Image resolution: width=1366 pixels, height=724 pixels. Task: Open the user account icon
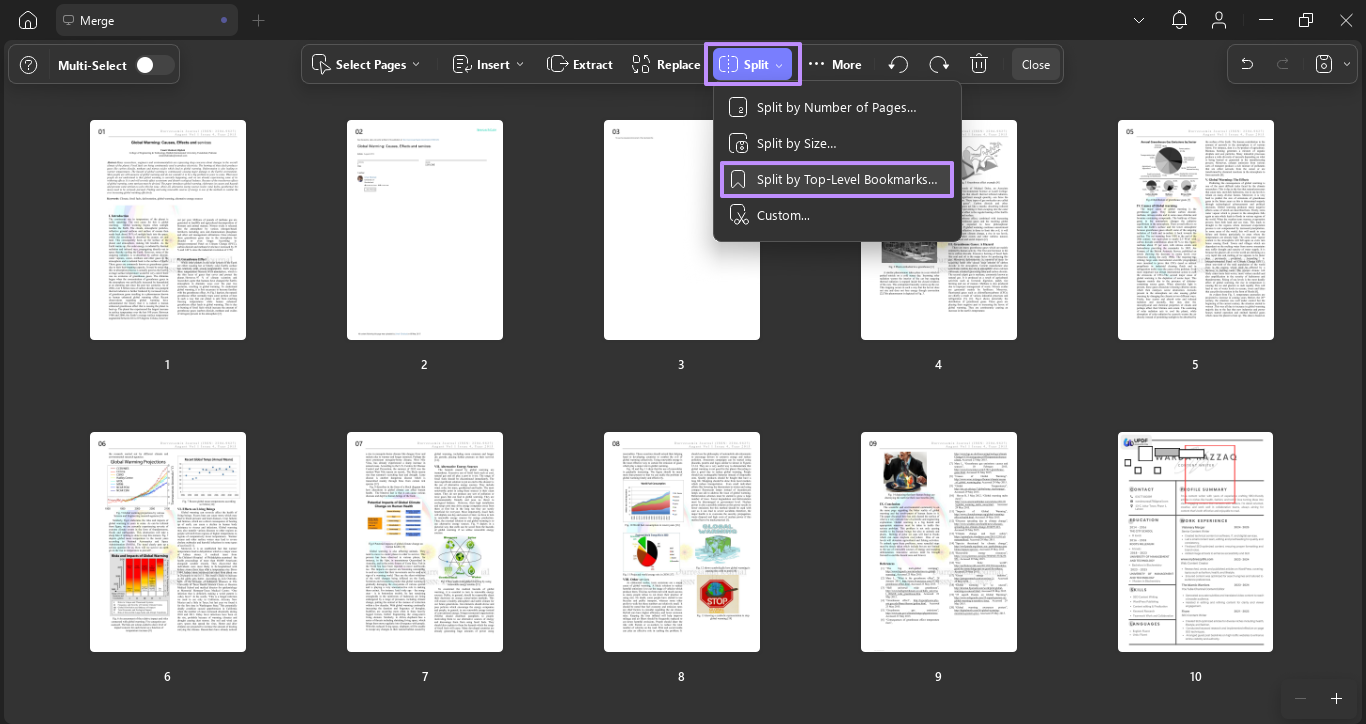1218,19
